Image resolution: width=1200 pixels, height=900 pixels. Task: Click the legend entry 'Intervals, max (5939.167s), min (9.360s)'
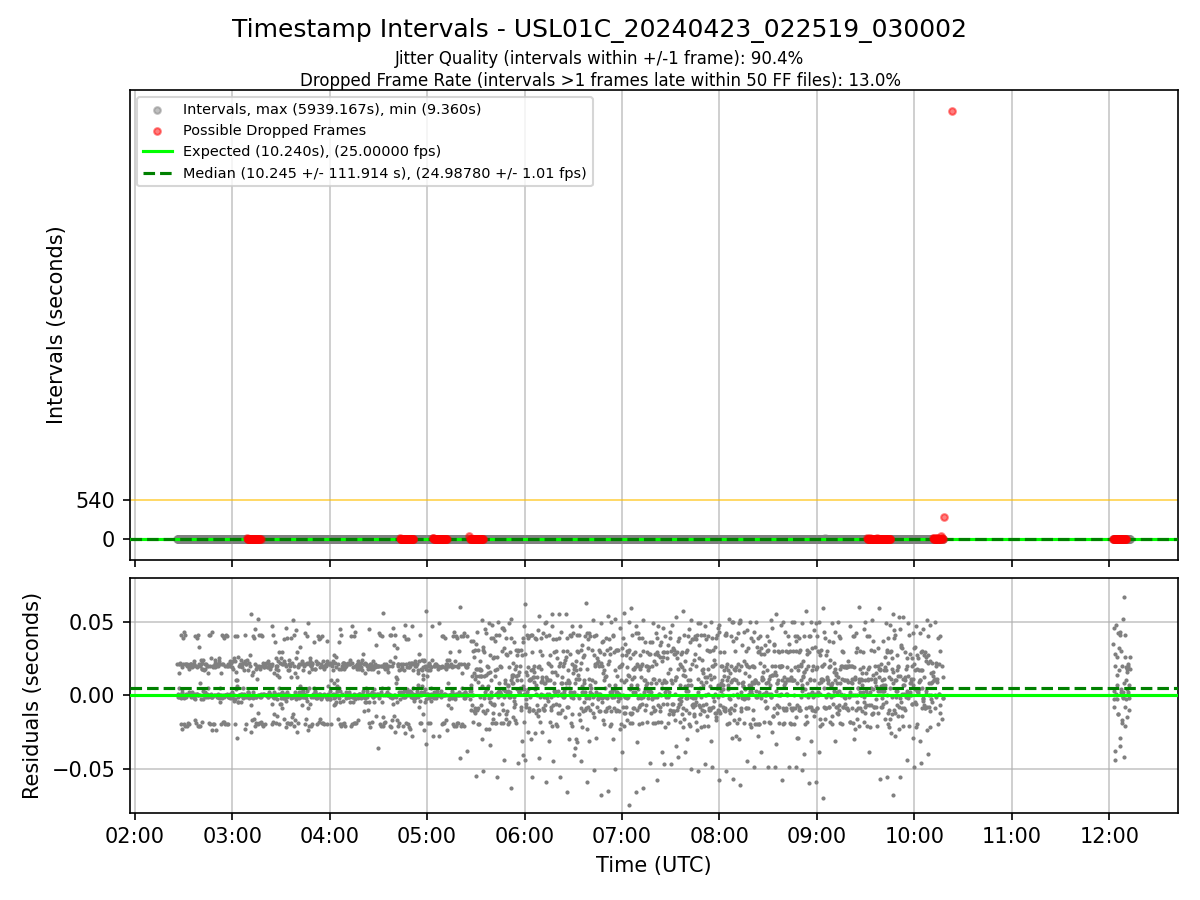pyautogui.click(x=332, y=108)
